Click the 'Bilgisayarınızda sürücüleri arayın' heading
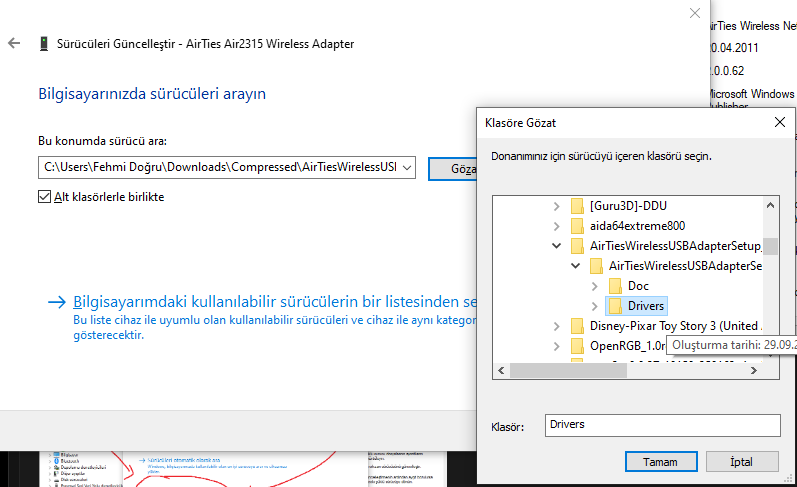Screen dimensions: 797x487 click(152, 94)
